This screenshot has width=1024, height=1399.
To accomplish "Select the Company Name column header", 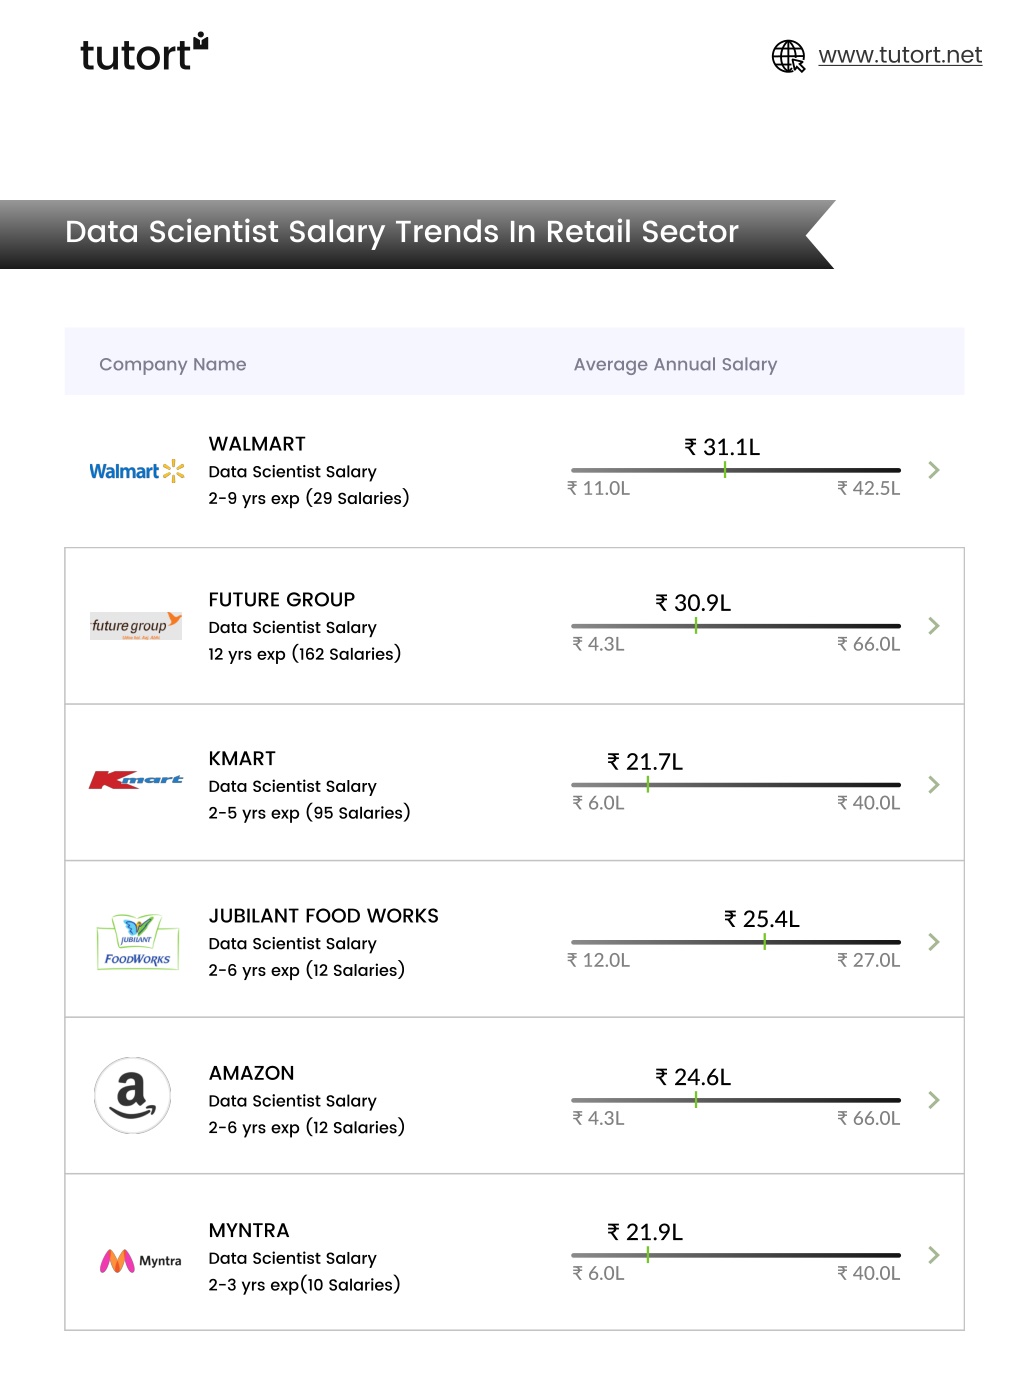I will [173, 364].
